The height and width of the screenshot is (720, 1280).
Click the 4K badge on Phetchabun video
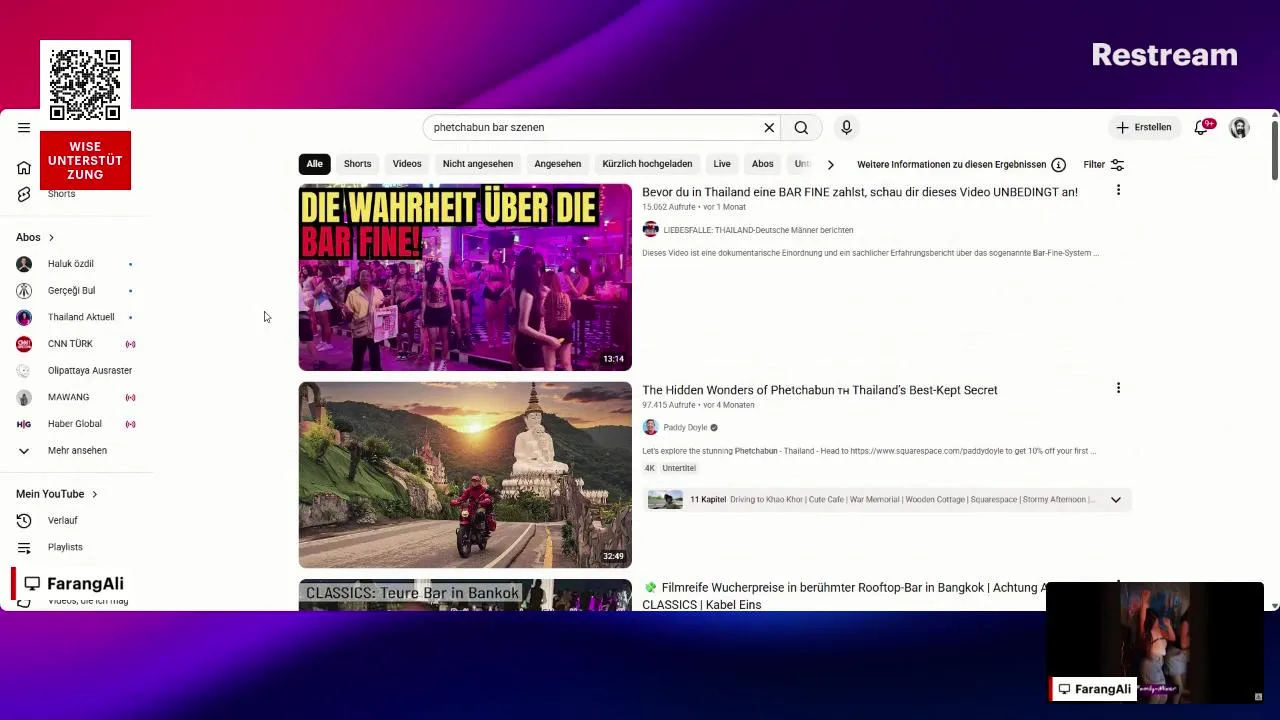(649, 468)
